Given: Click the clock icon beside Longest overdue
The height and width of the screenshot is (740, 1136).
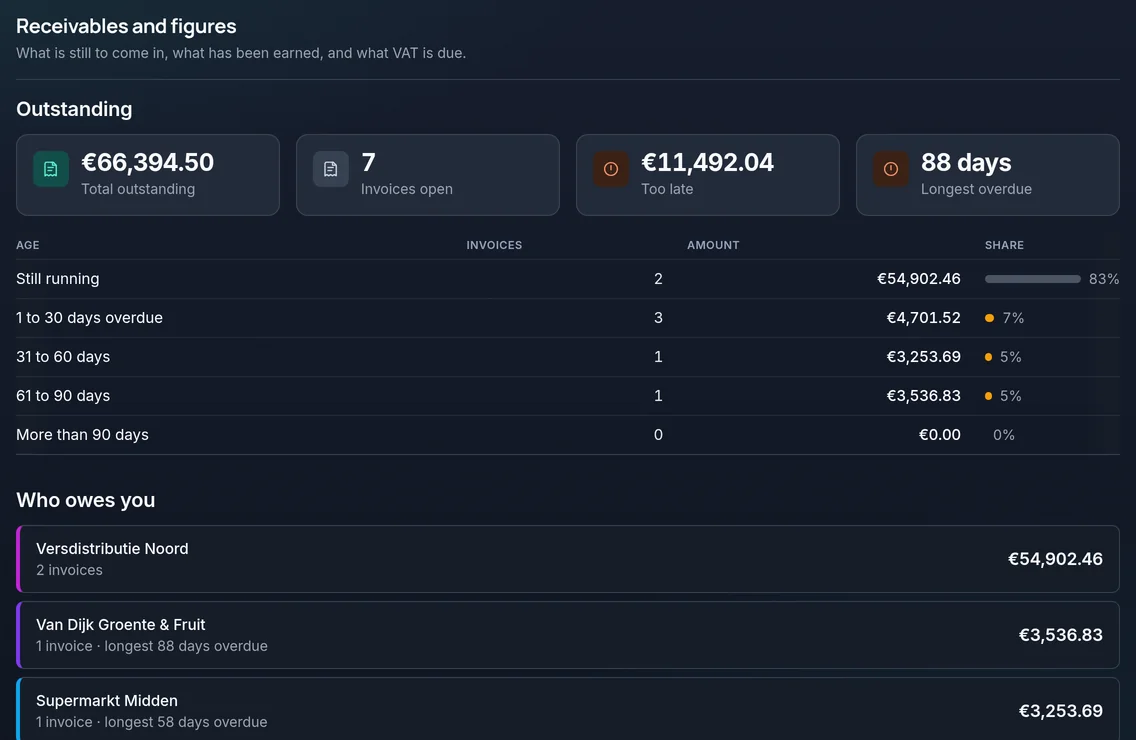Looking at the screenshot, I should 890,169.
